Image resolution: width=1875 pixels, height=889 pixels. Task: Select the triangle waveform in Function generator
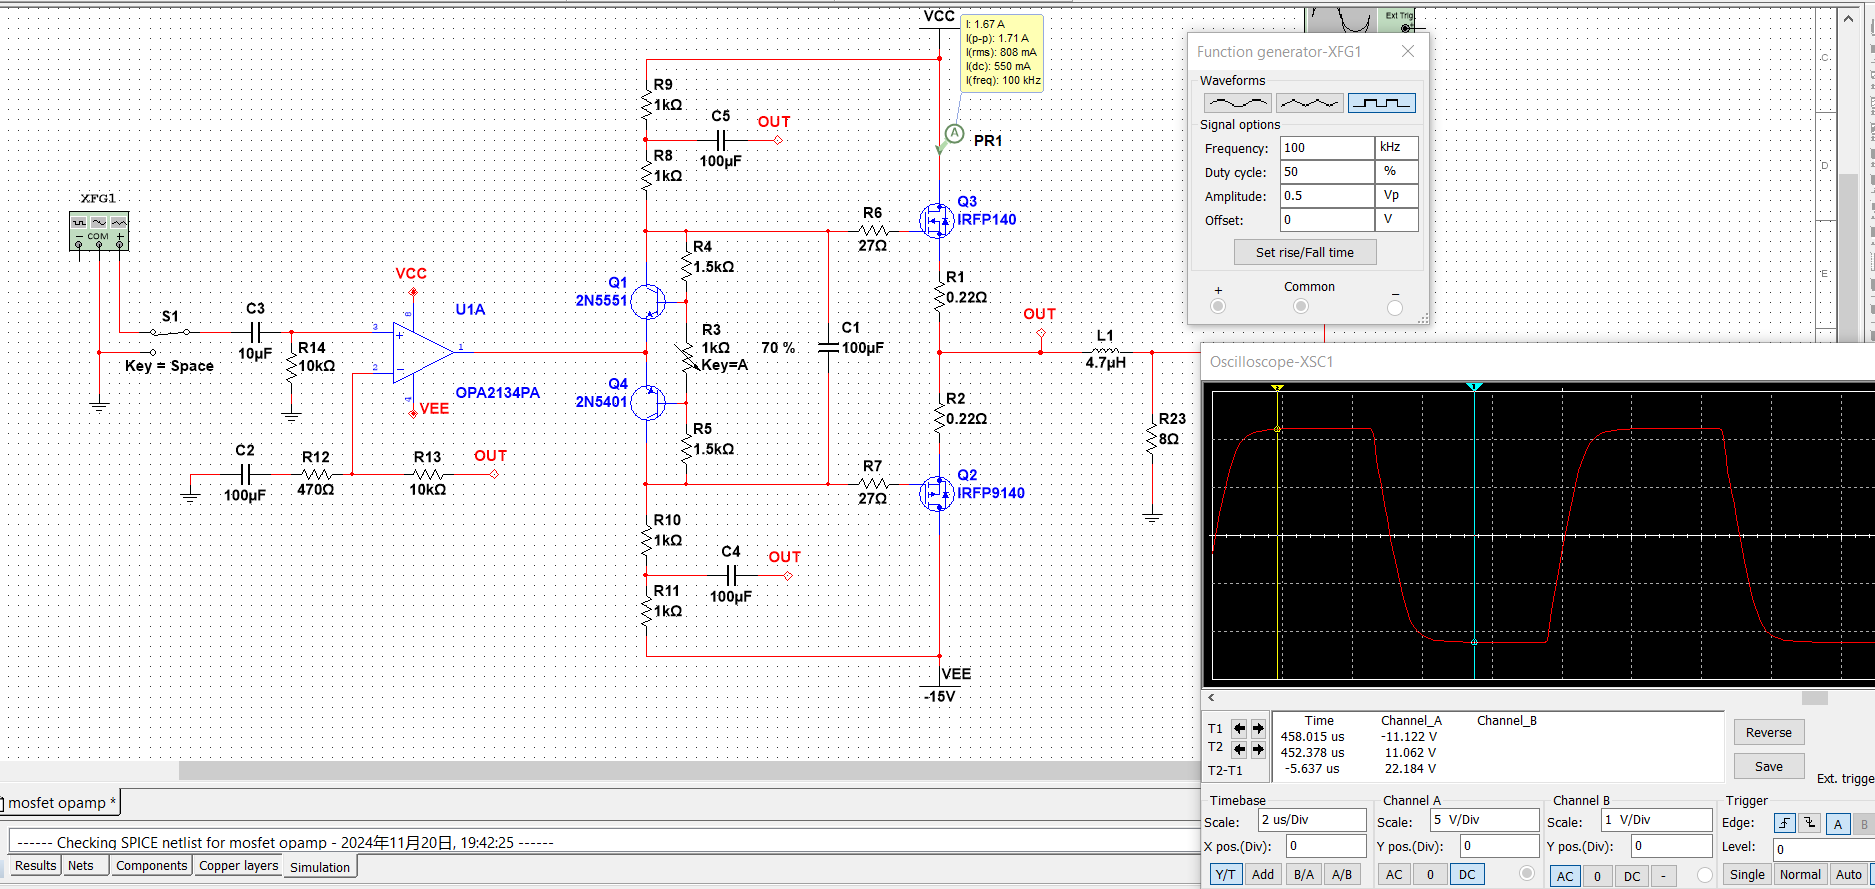click(x=1309, y=102)
